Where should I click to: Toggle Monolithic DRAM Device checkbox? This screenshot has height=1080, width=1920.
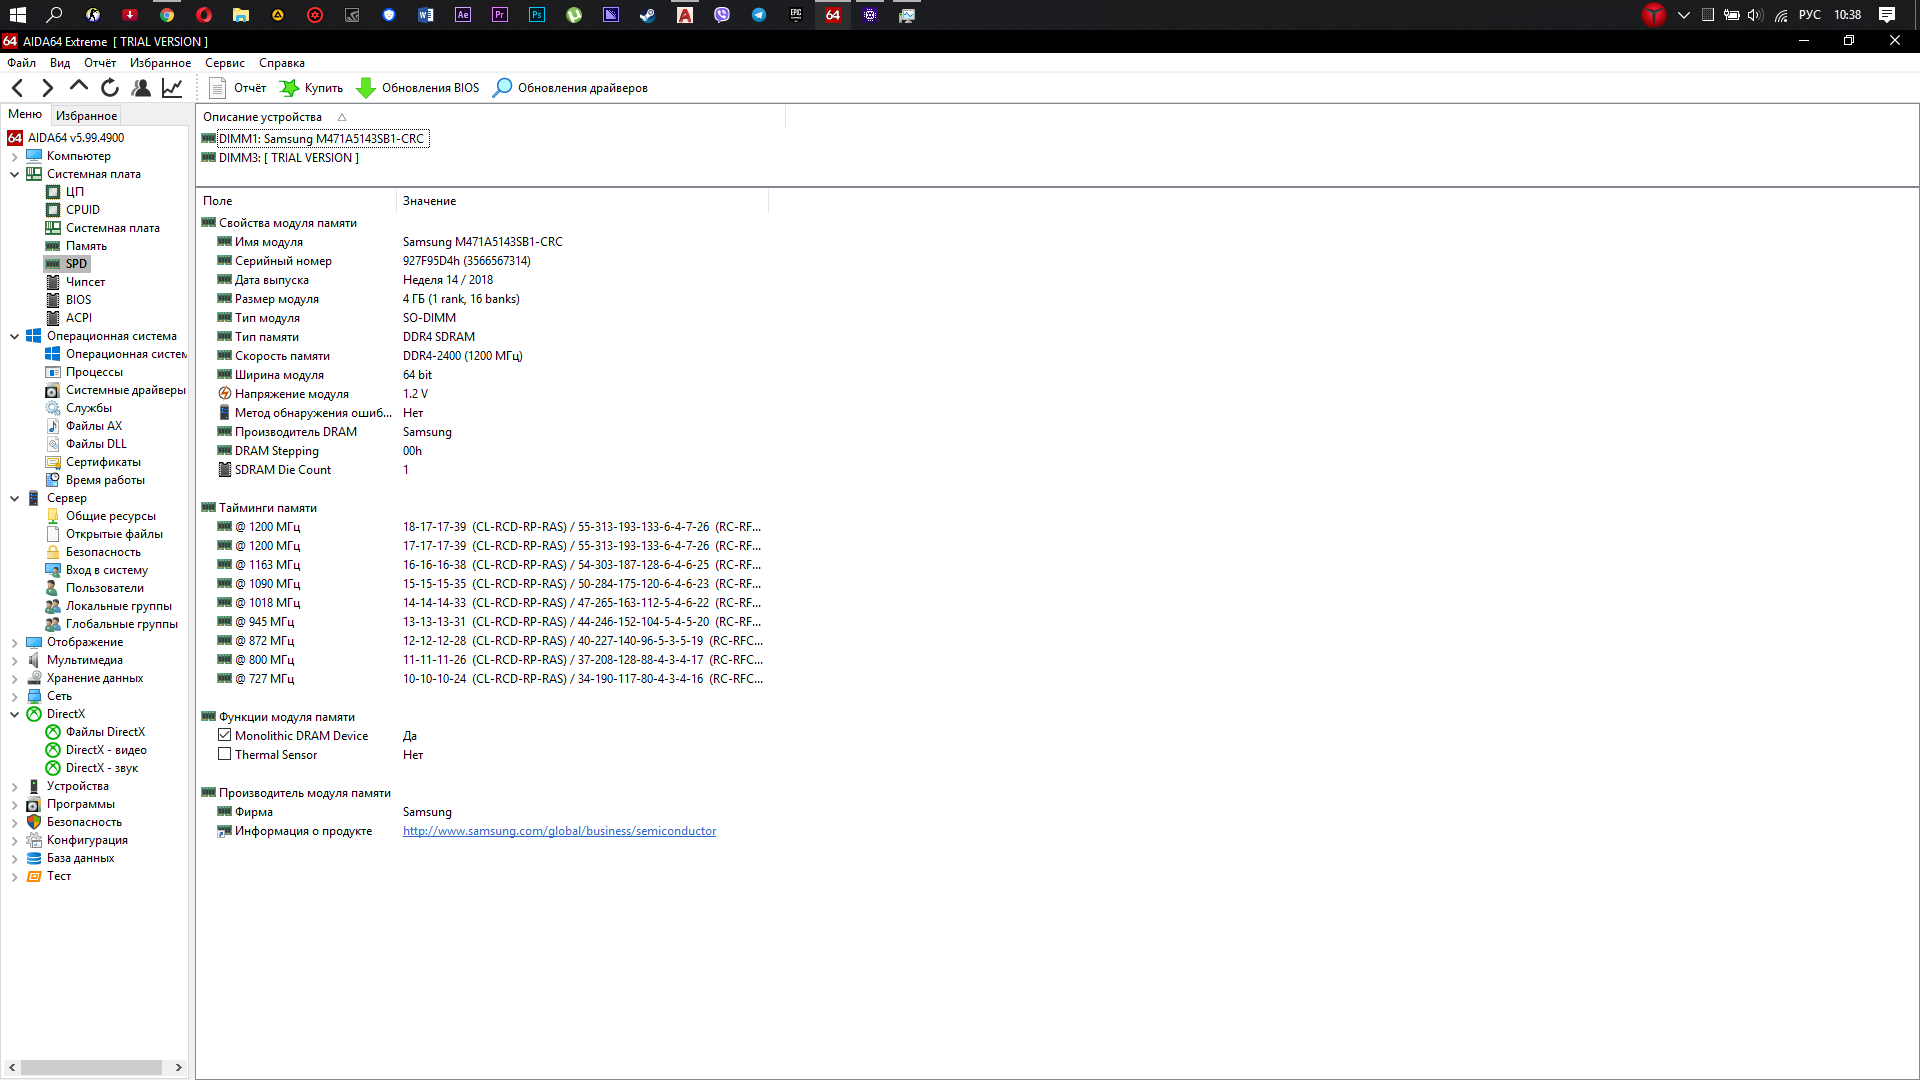pyautogui.click(x=225, y=735)
